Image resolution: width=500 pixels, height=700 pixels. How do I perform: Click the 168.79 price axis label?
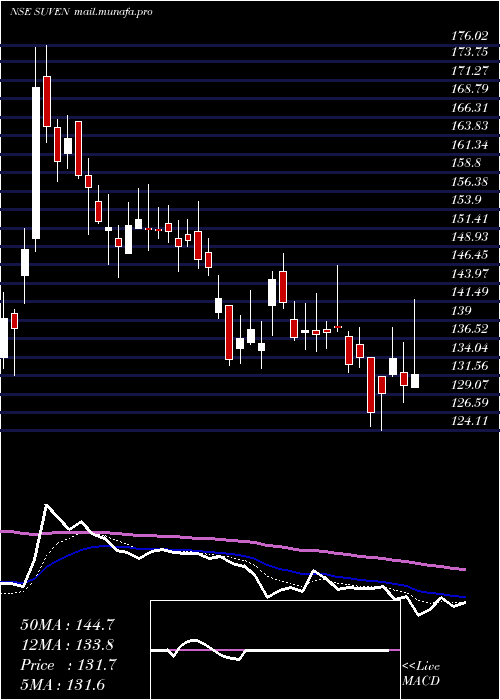469,89
